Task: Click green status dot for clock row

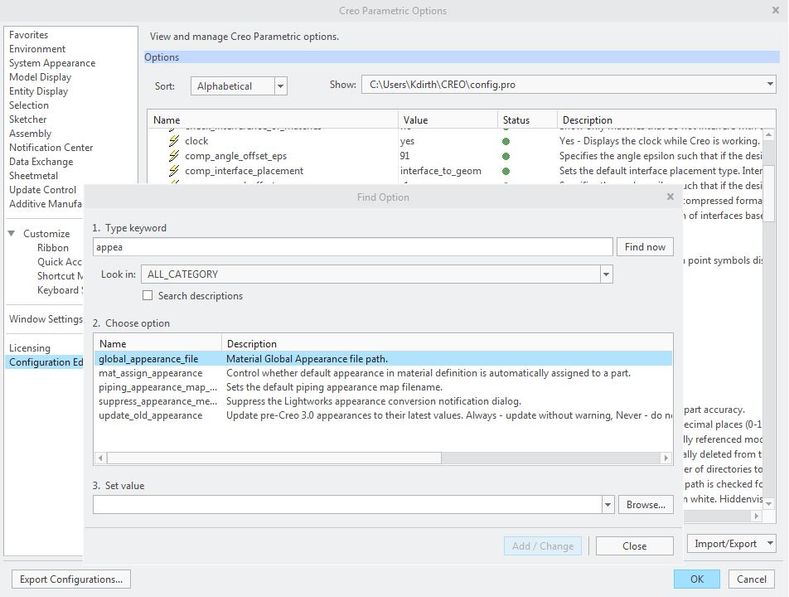Action: coord(506,141)
